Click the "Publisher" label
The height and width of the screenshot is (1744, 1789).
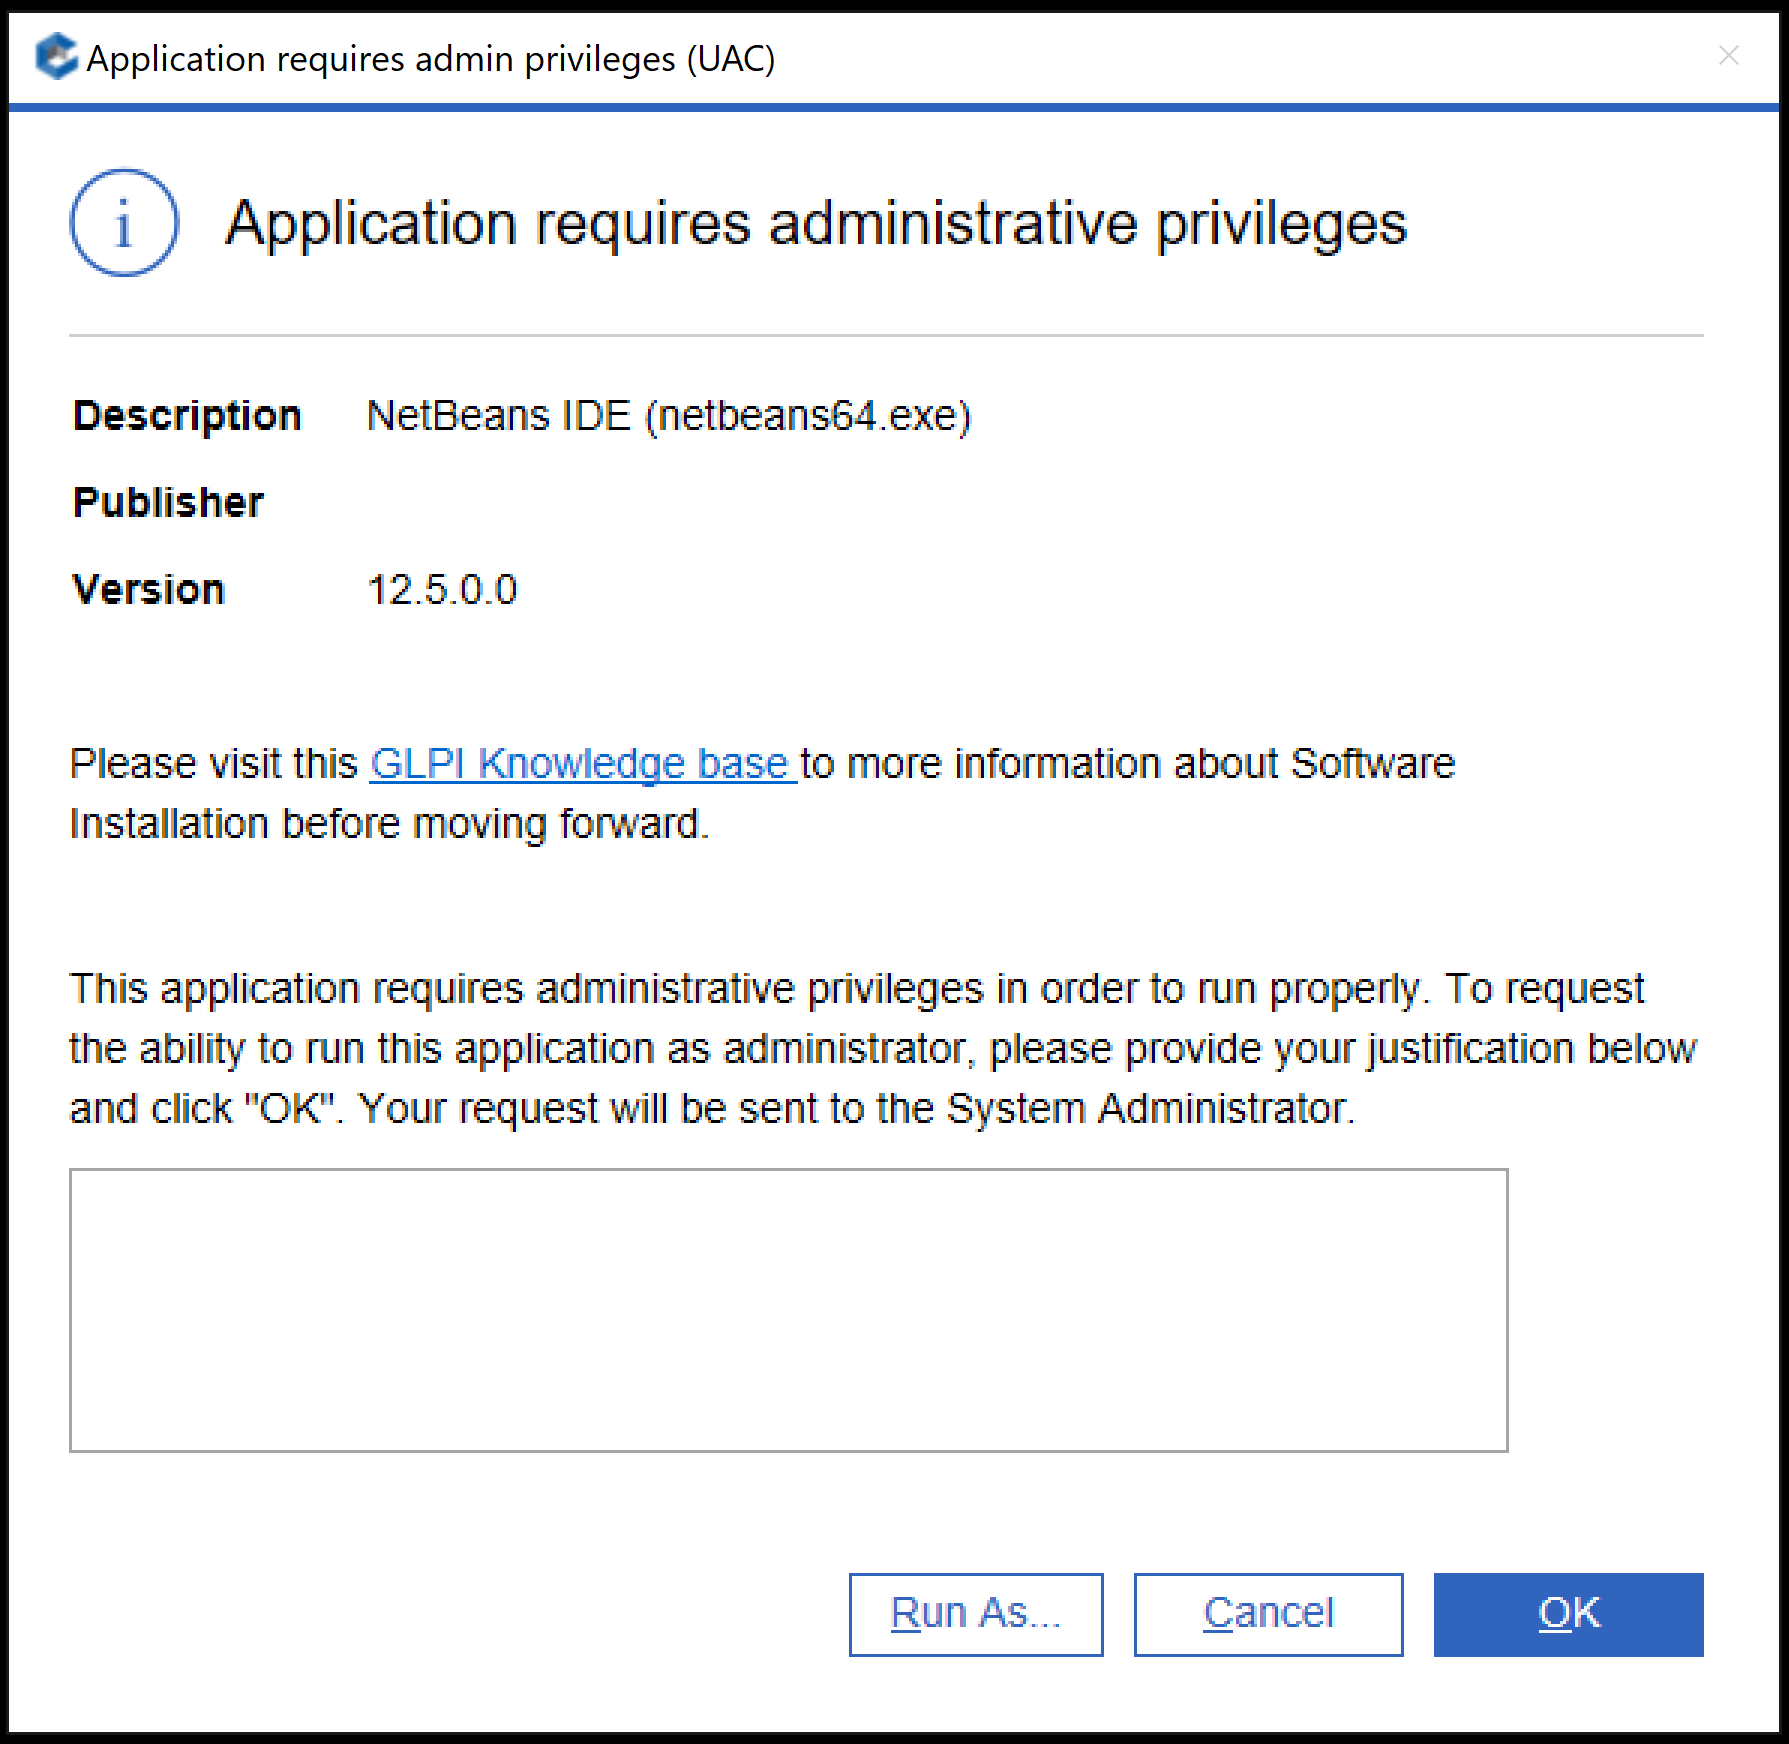168,503
